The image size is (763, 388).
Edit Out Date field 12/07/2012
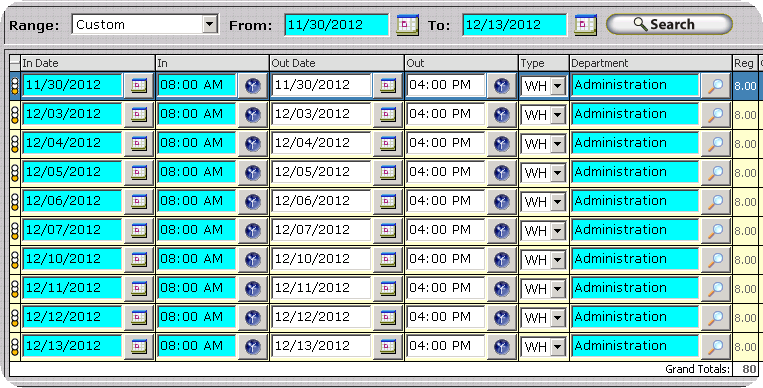(322, 231)
